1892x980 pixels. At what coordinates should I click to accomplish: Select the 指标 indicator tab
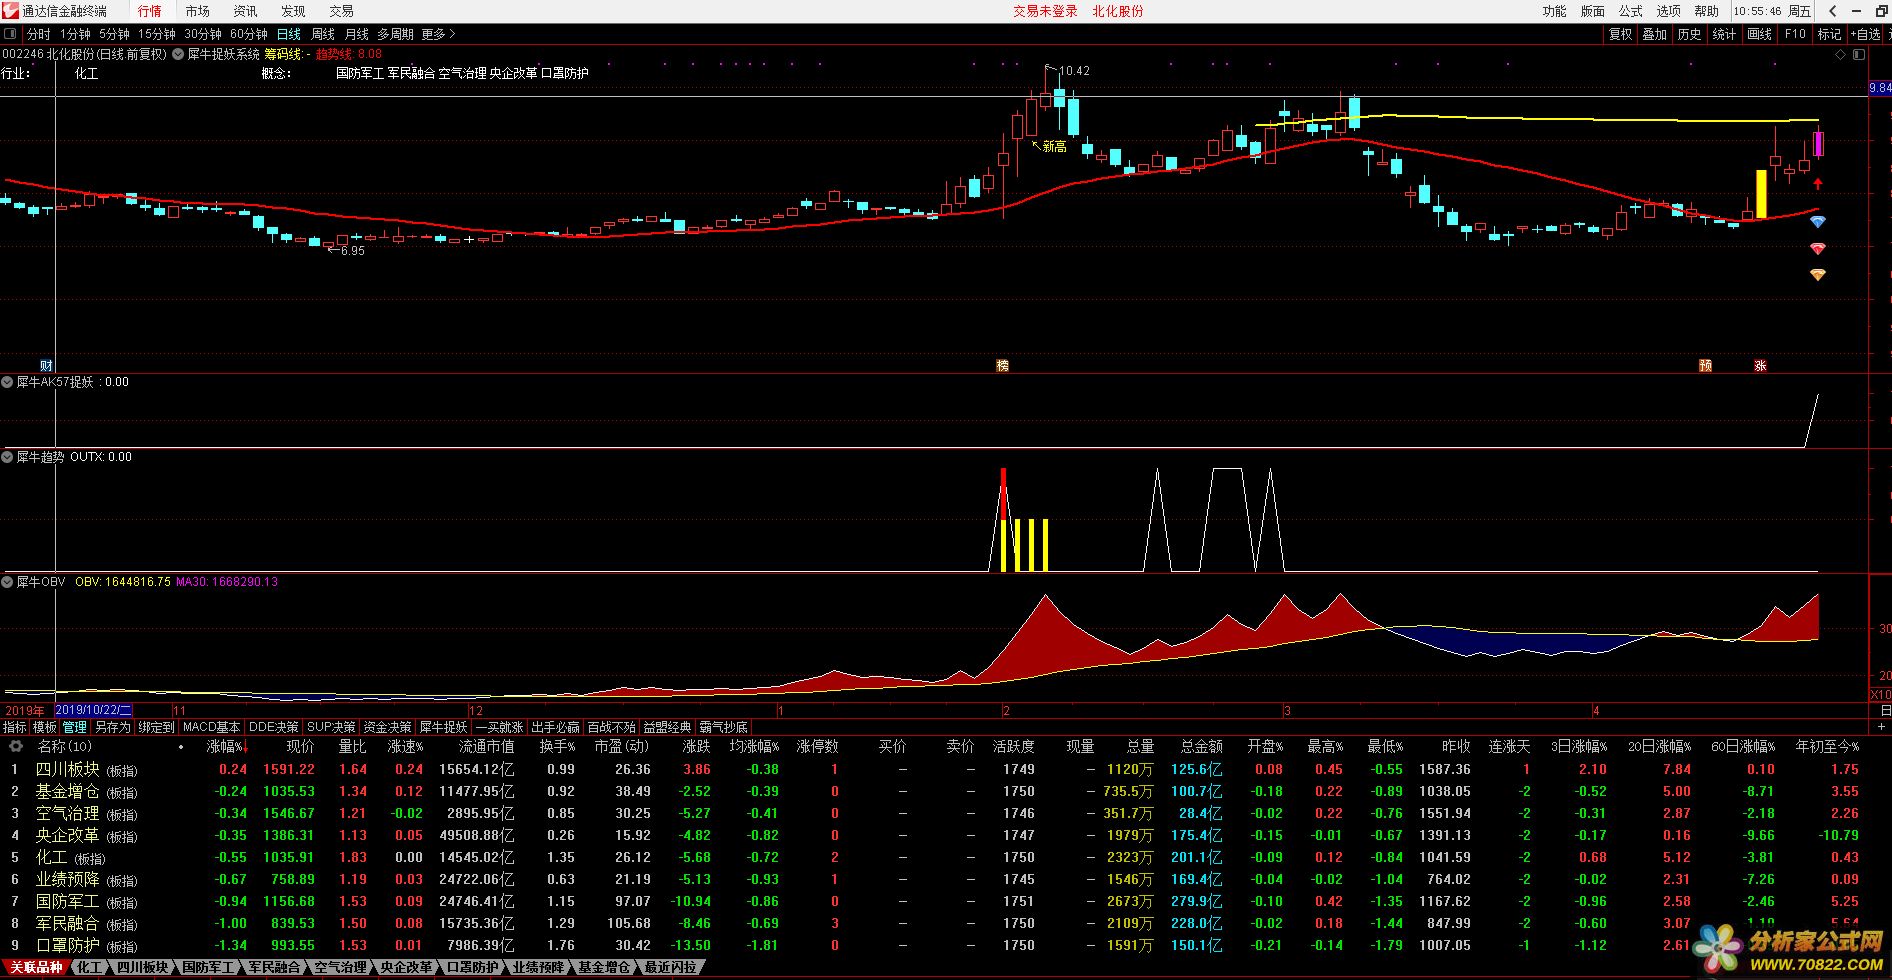(x=15, y=727)
